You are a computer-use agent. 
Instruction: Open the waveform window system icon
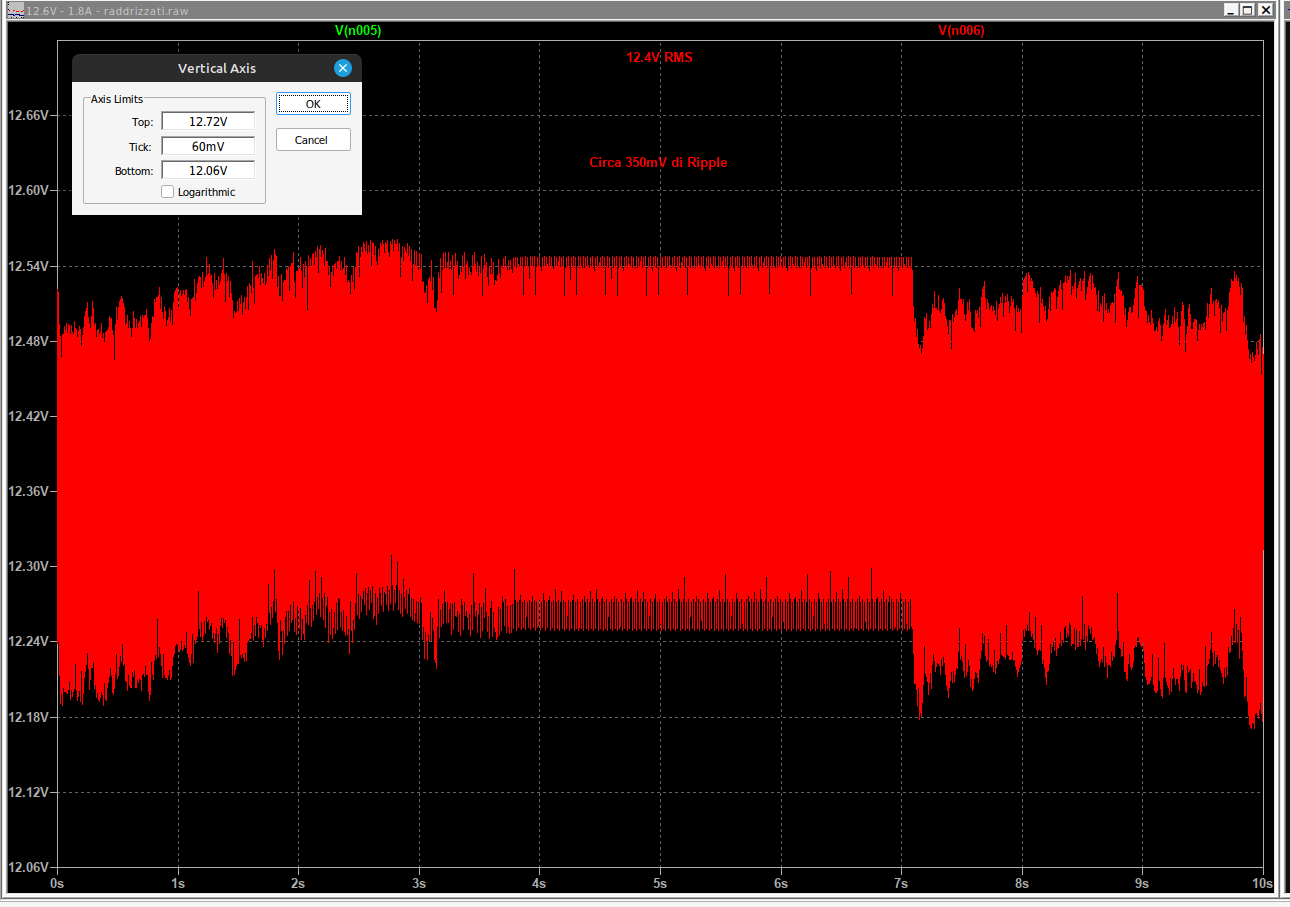pos(15,10)
